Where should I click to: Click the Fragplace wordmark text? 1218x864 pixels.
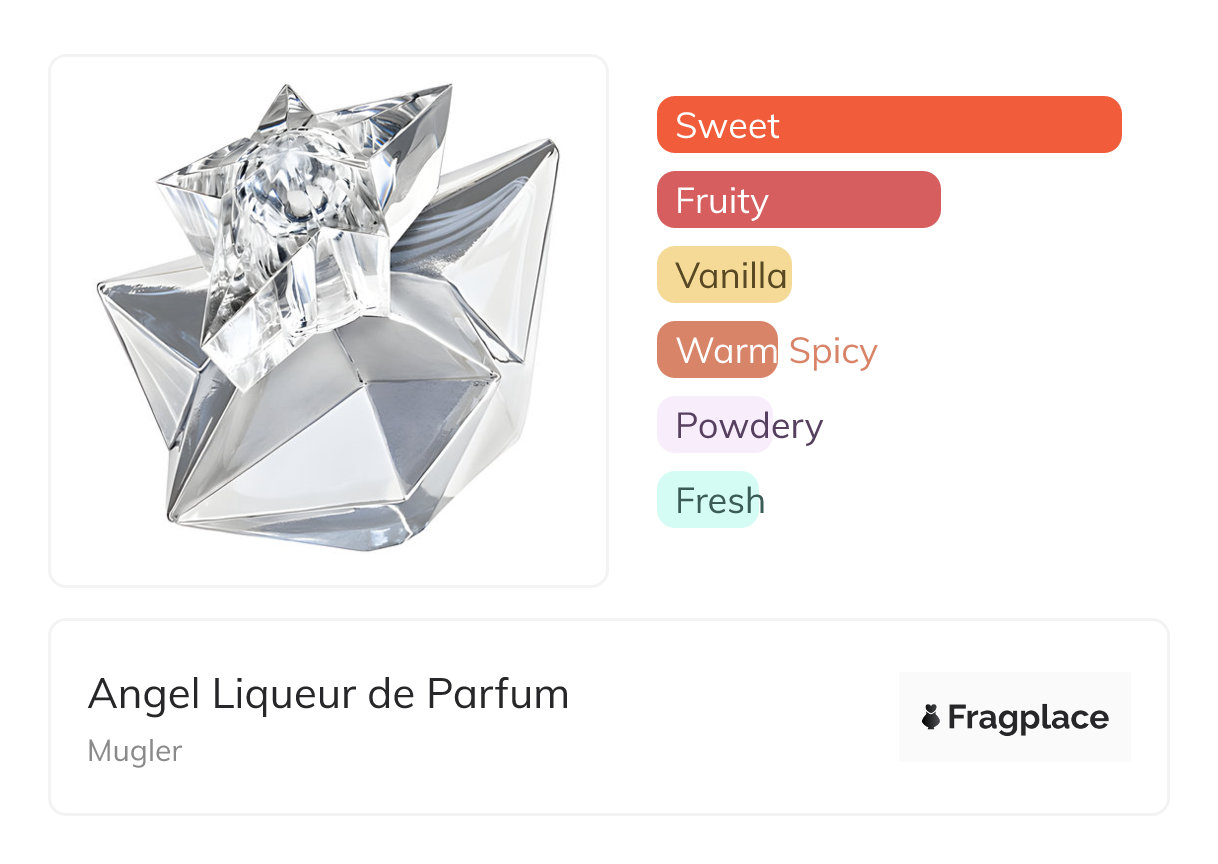click(1028, 717)
